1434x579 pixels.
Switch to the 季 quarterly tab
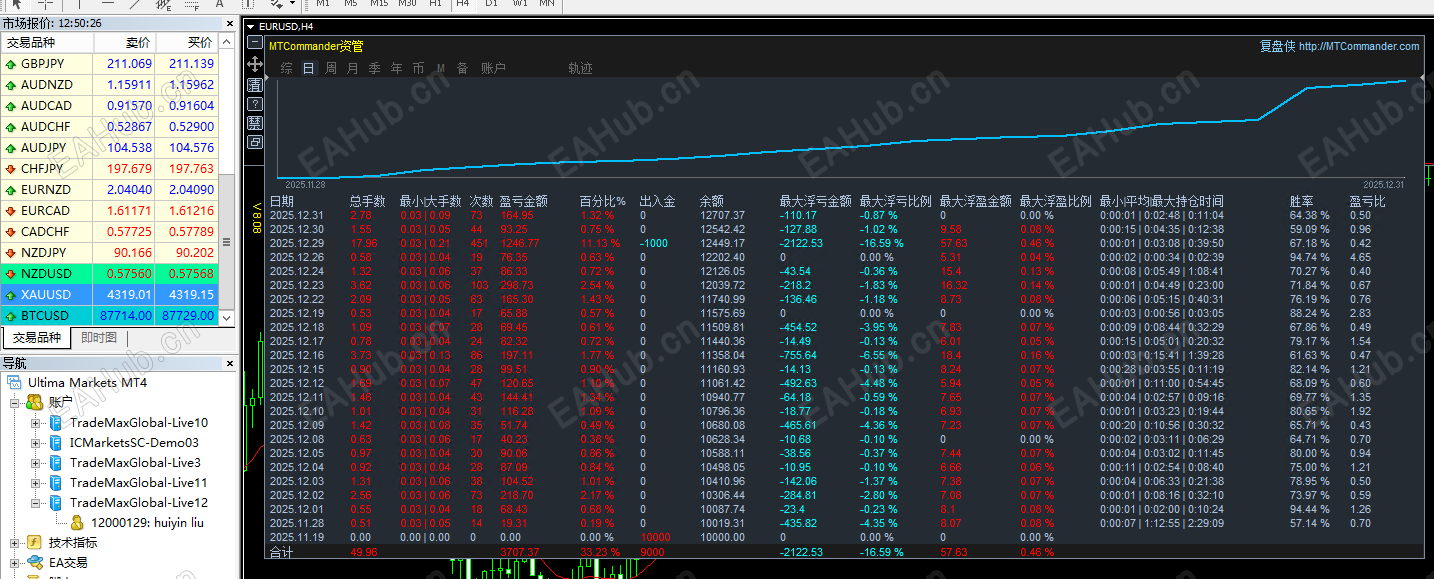(x=375, y=68)
